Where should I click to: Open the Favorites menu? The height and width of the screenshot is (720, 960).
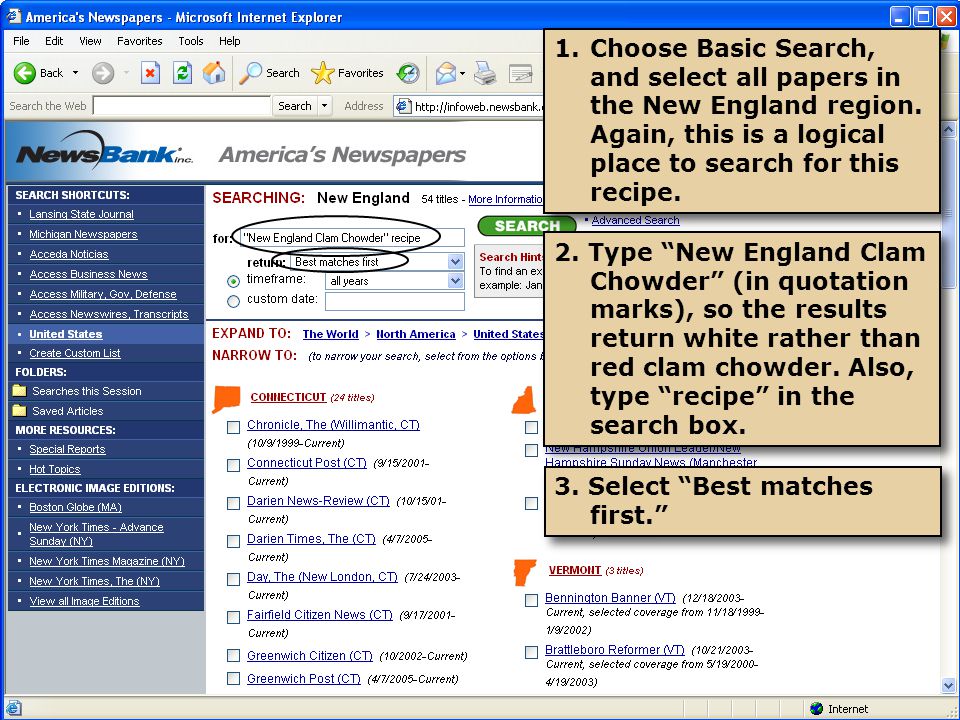tap(140, 41)
